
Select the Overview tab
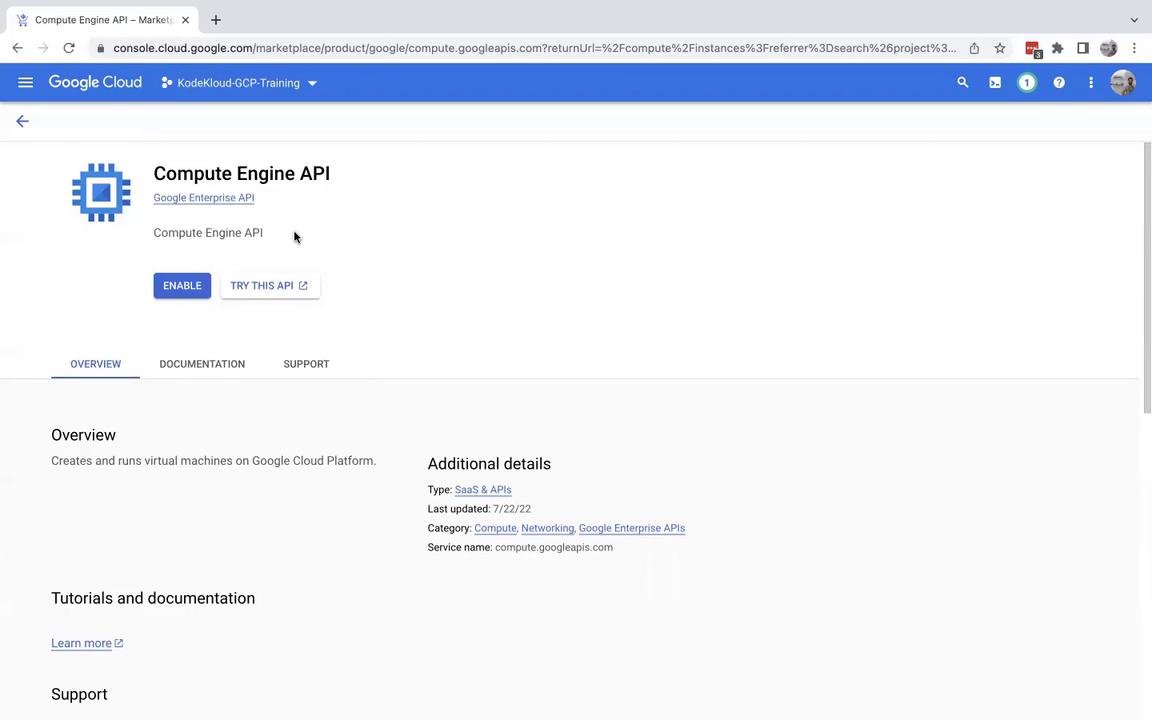(x=95, y=364)
